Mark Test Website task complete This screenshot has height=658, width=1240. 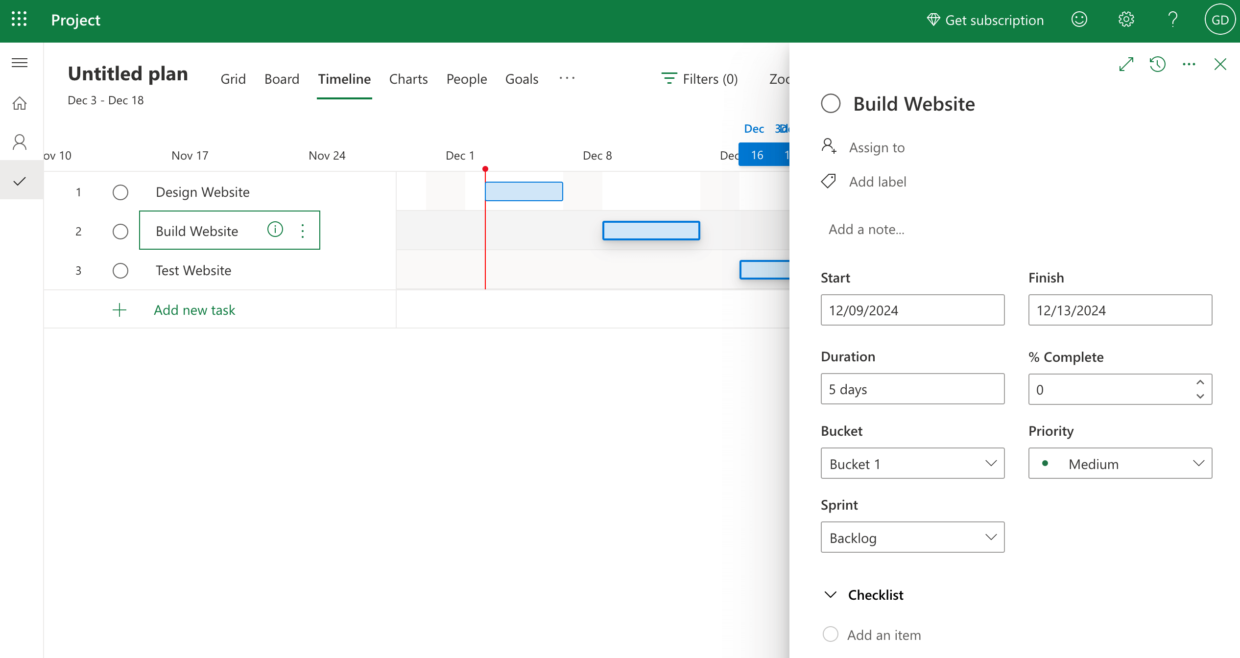(120, 270)
